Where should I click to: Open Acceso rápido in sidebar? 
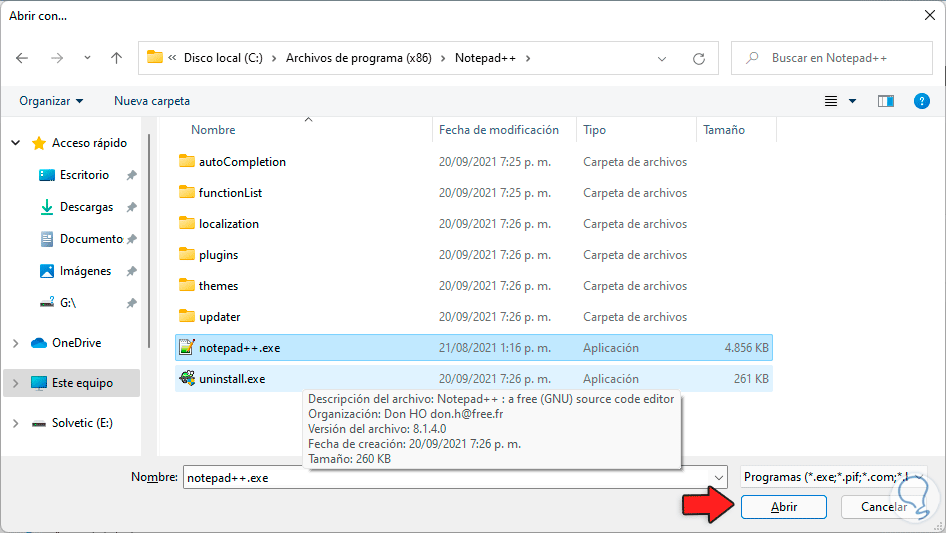click(x=89, y=143)
